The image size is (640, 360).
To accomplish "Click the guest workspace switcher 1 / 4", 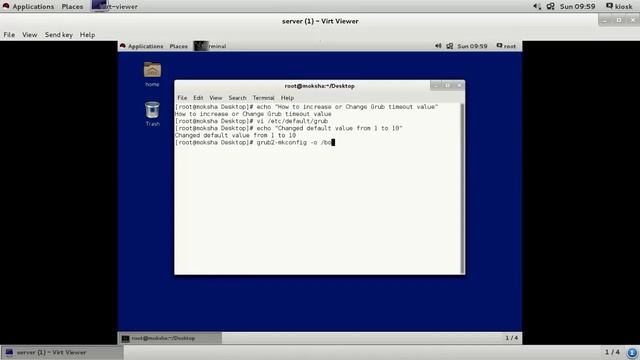I will pos(511,338).
